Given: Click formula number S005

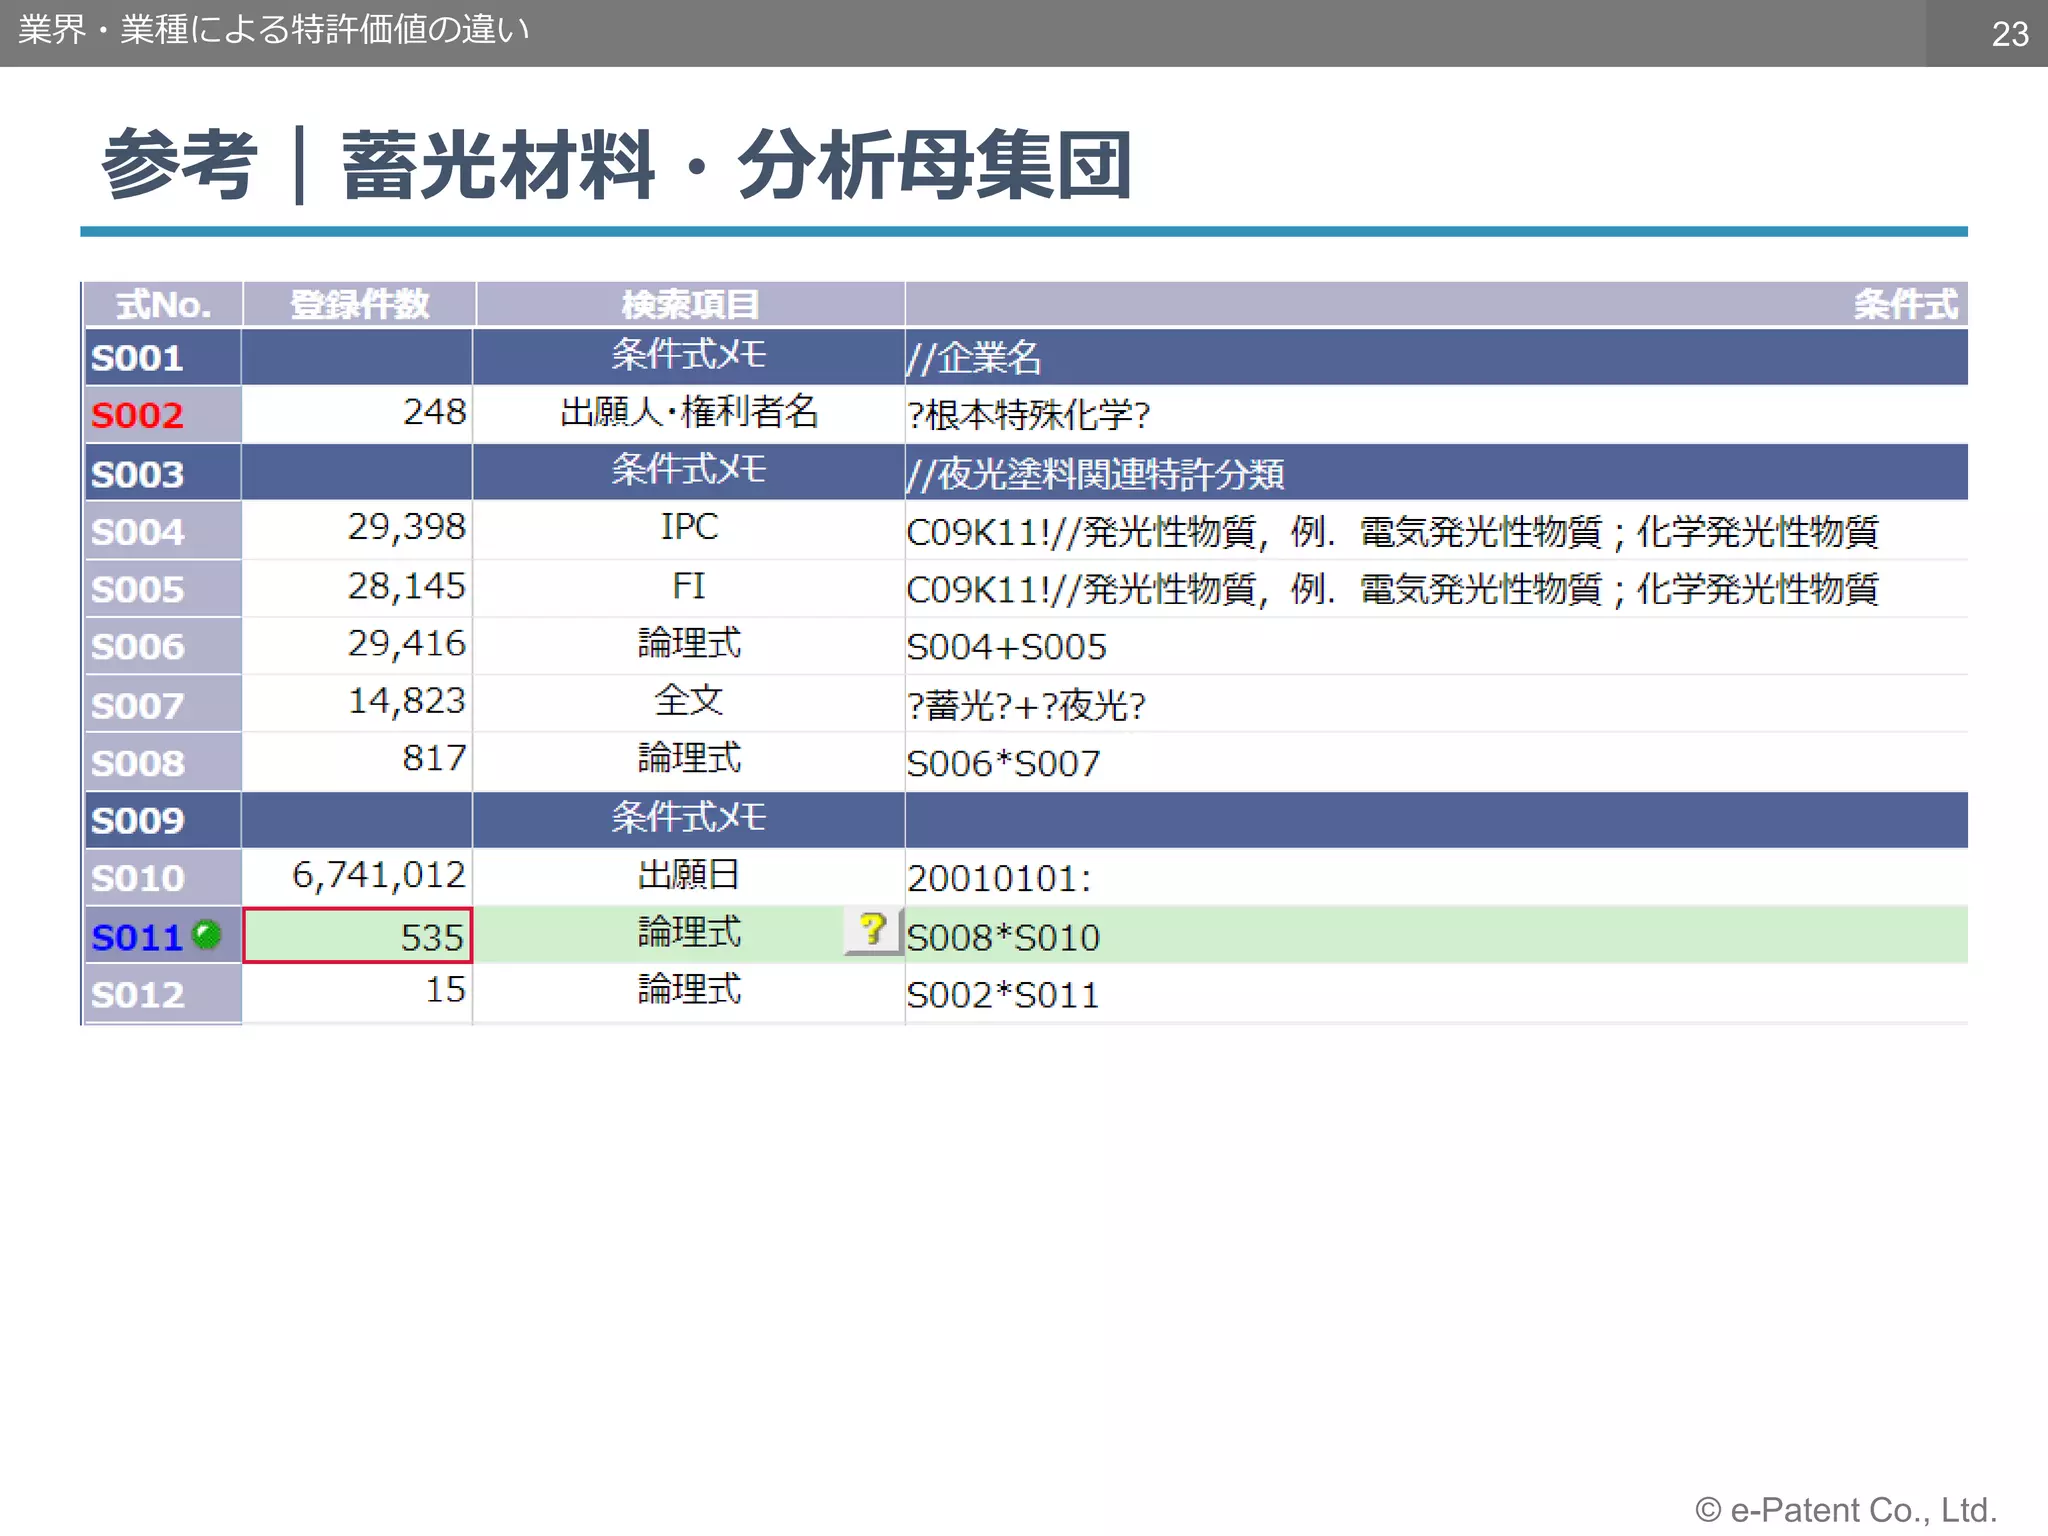Looking at the screenshot, I should tap(137, 590).
